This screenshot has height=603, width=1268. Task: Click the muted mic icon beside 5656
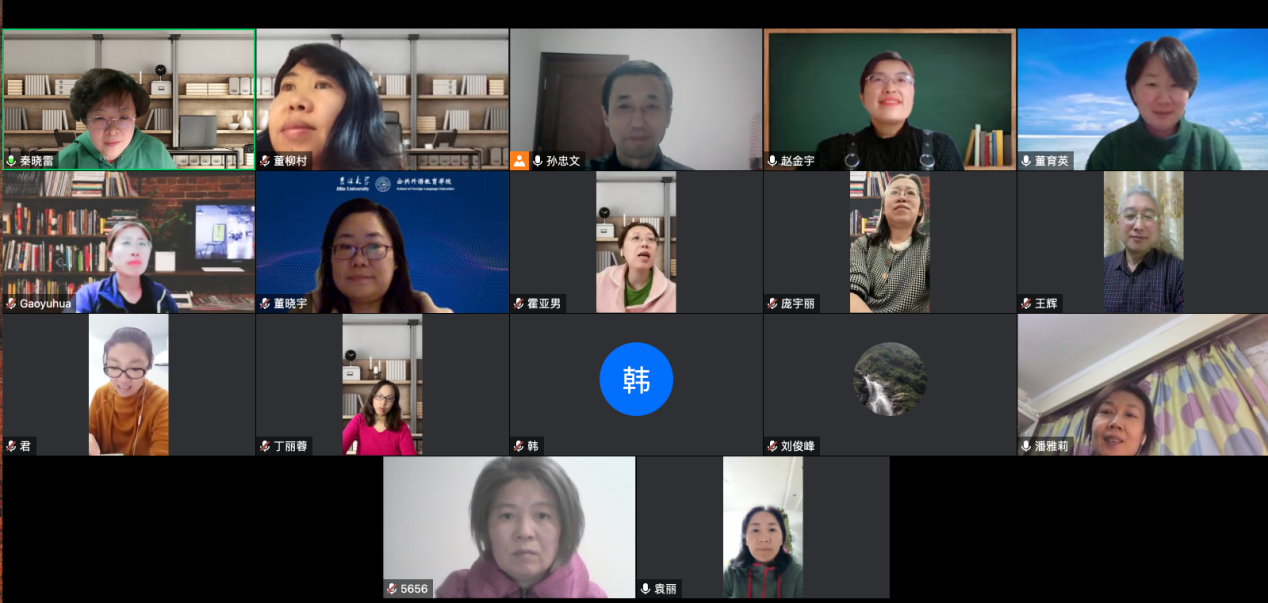click(x=392, y=589)
